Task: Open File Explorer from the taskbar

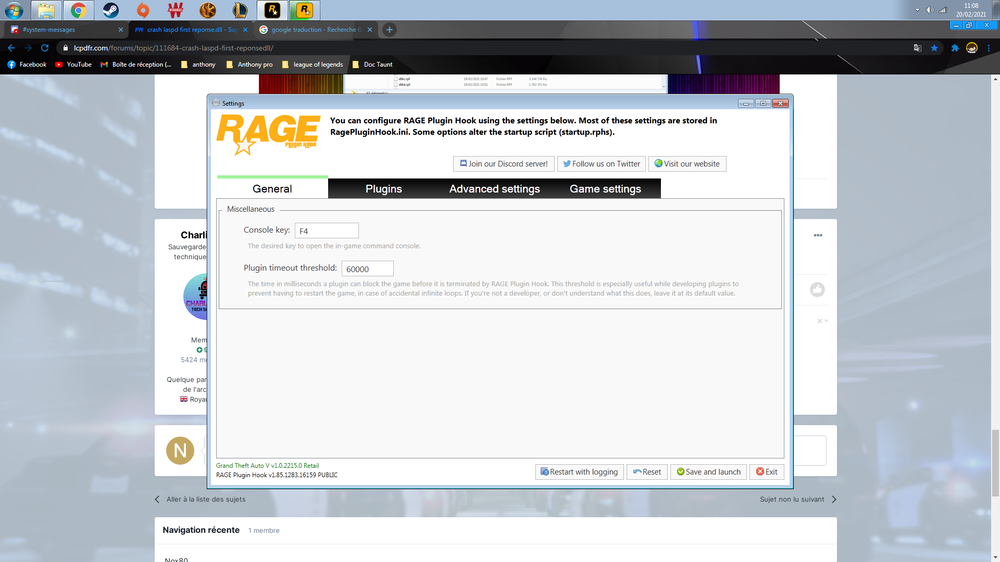Action: point(46,10)
